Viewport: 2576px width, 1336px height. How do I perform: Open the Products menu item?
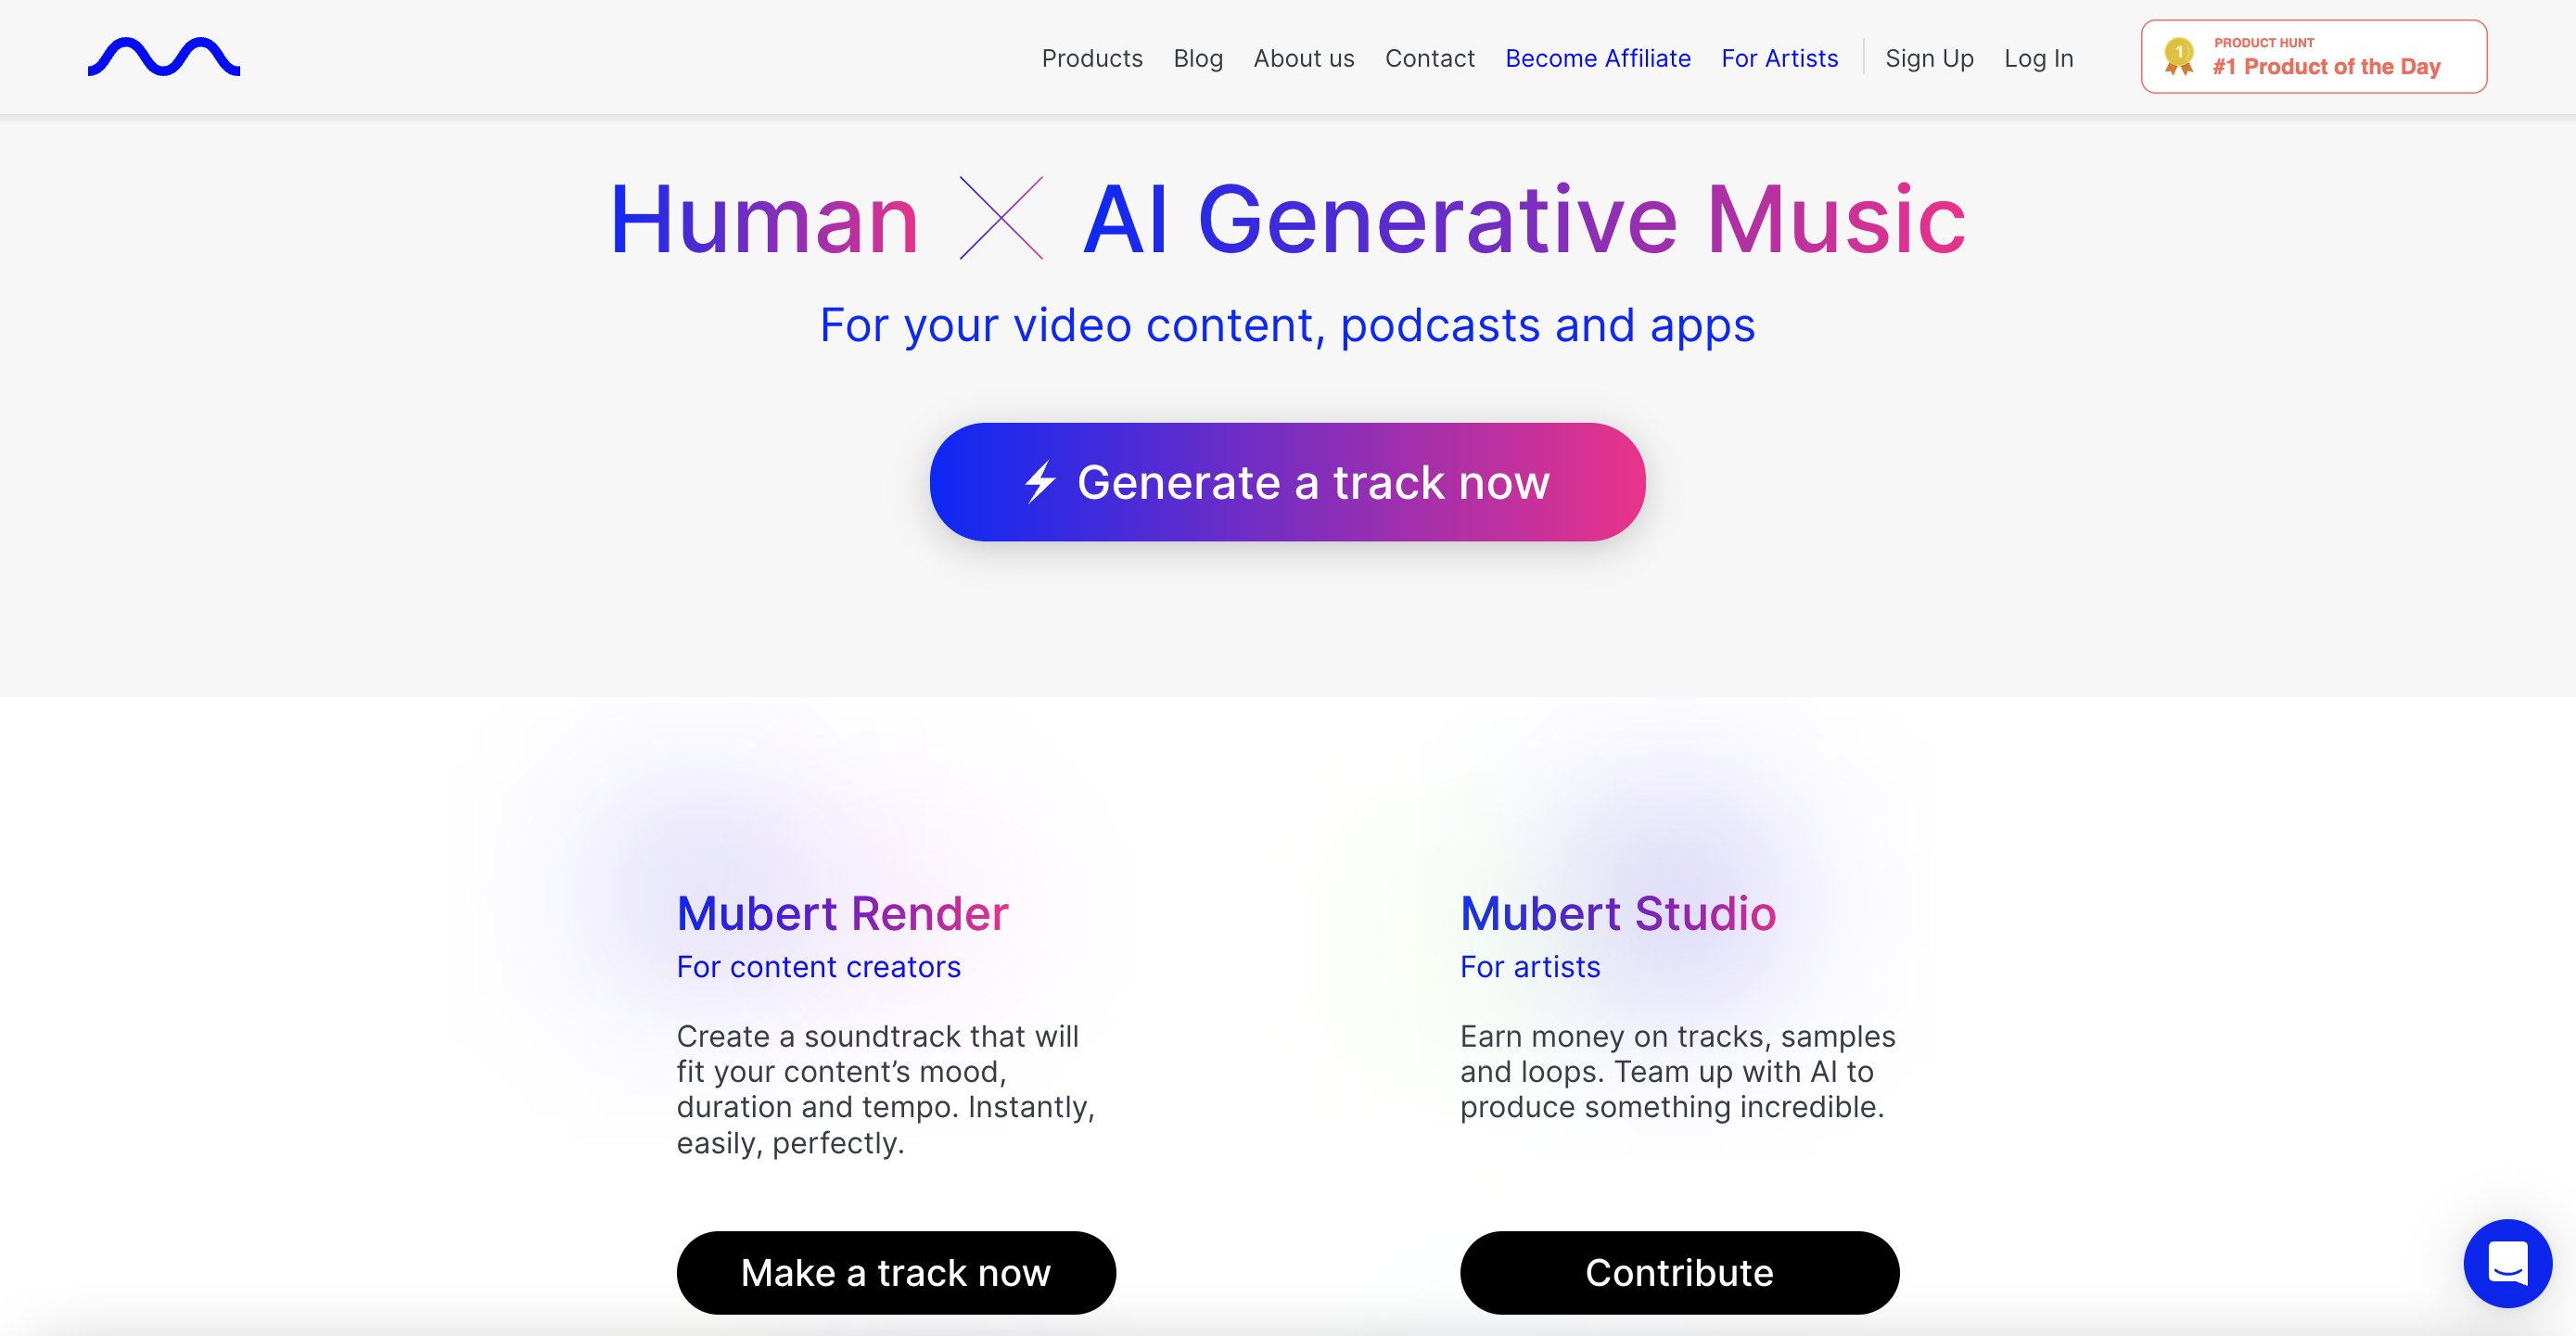[x=1092, y=57]
